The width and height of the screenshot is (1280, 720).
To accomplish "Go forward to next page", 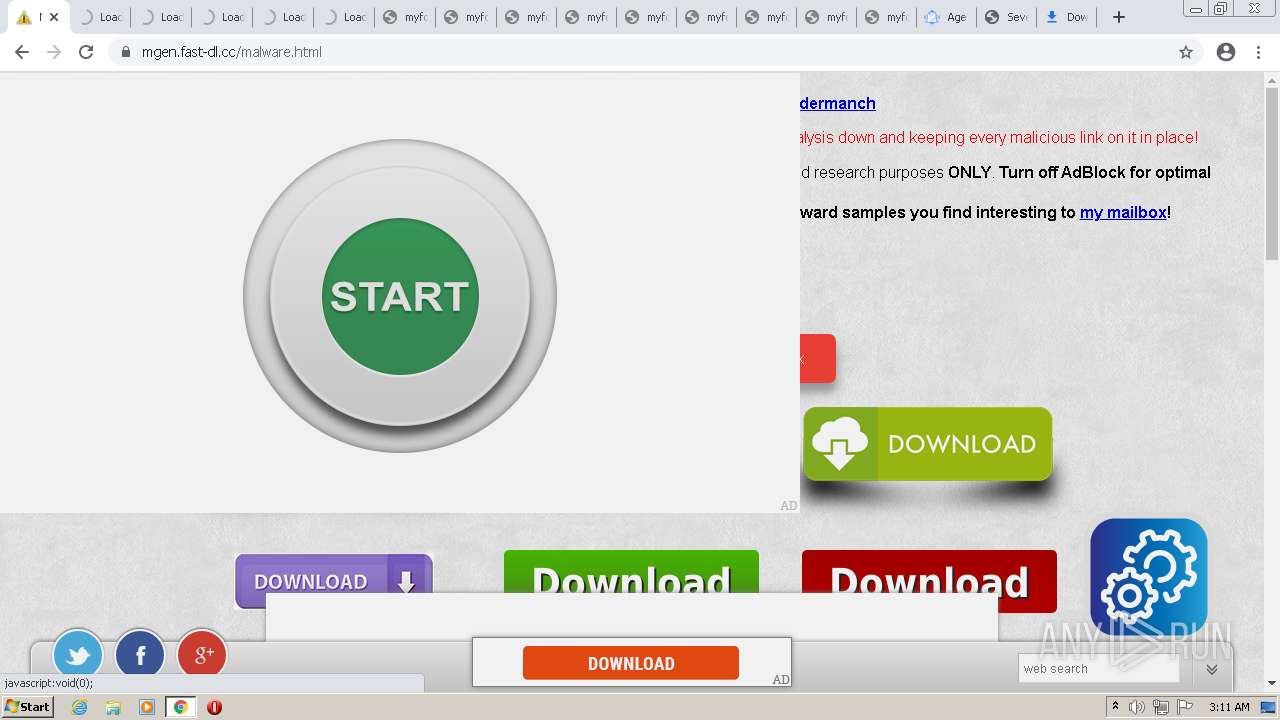I will coord(54,52).
